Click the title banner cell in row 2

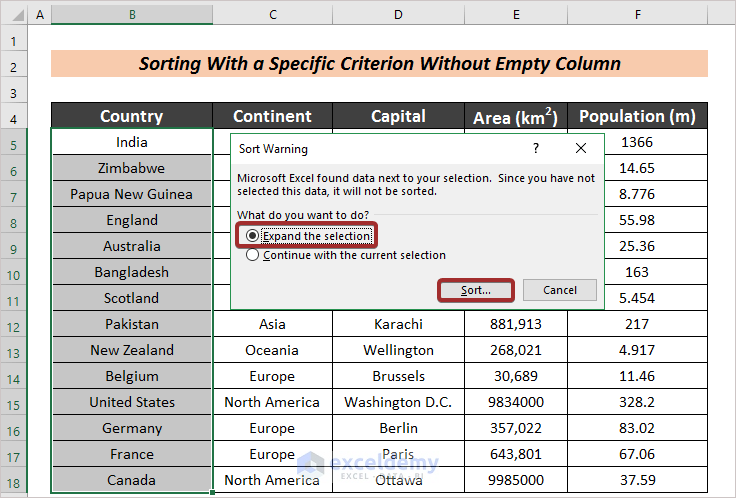379,64
